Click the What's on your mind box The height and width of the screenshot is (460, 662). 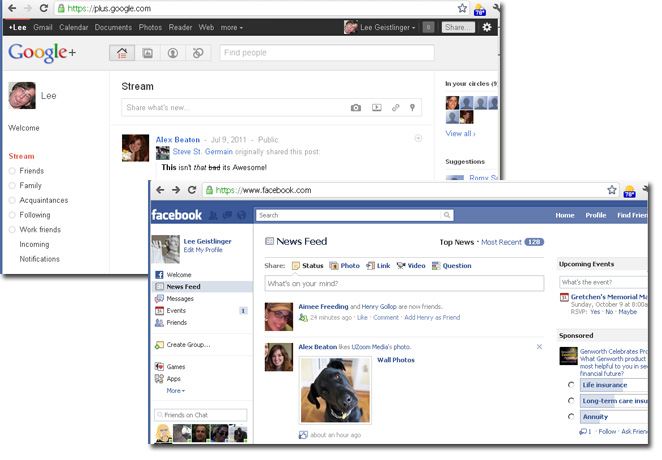pyautogui.click(x=404, y=284)
